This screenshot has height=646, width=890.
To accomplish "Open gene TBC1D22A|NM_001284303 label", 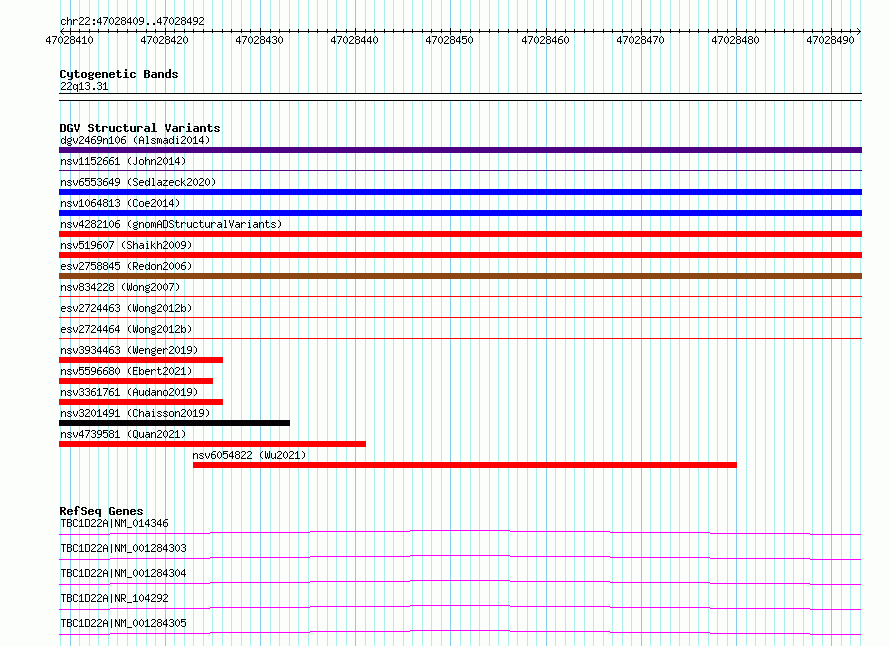I will pos(123,548).
